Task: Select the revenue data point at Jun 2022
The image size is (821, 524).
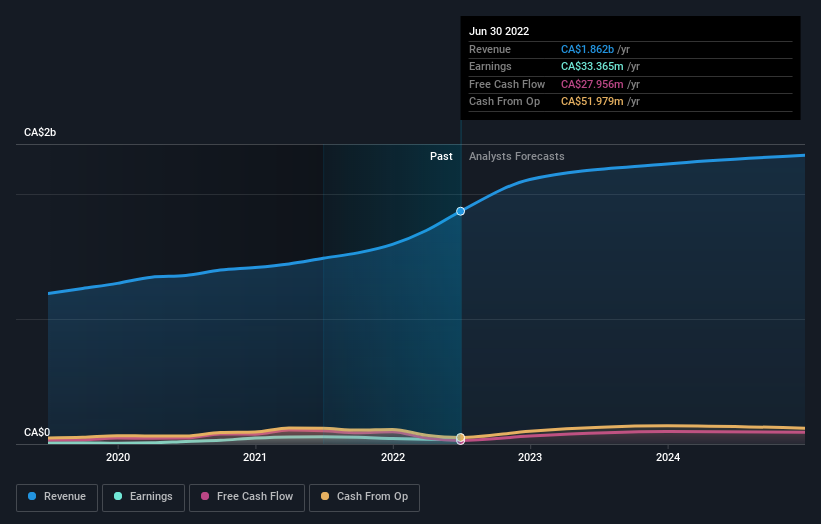Action: click(460, 211)
